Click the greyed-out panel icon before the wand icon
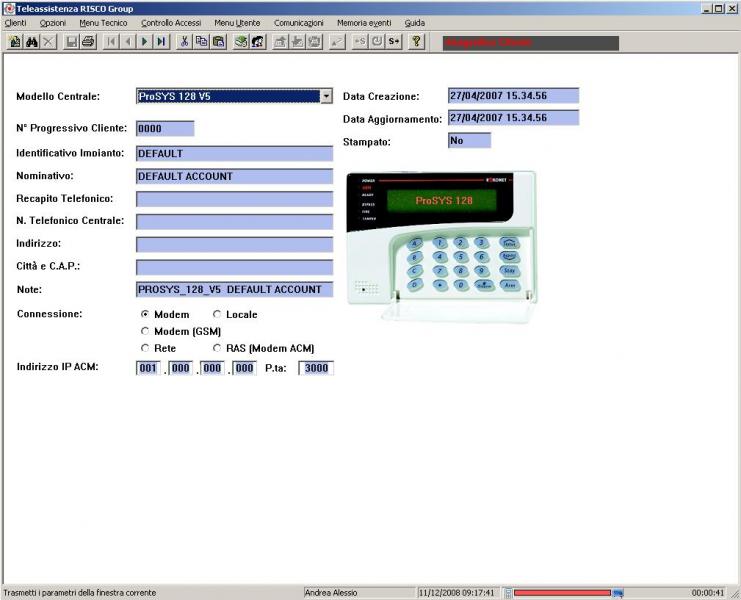 coord(314,42)
